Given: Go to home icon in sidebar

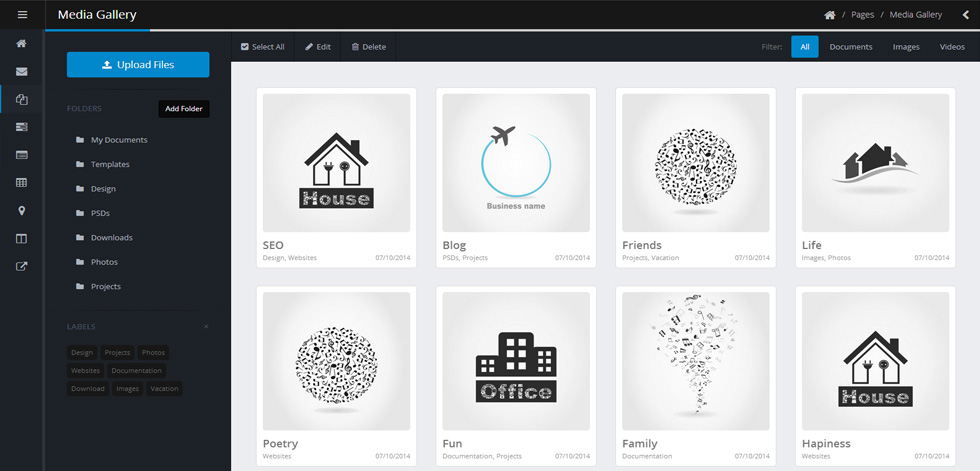Looking at the screenshot, I should click(22, 44).
